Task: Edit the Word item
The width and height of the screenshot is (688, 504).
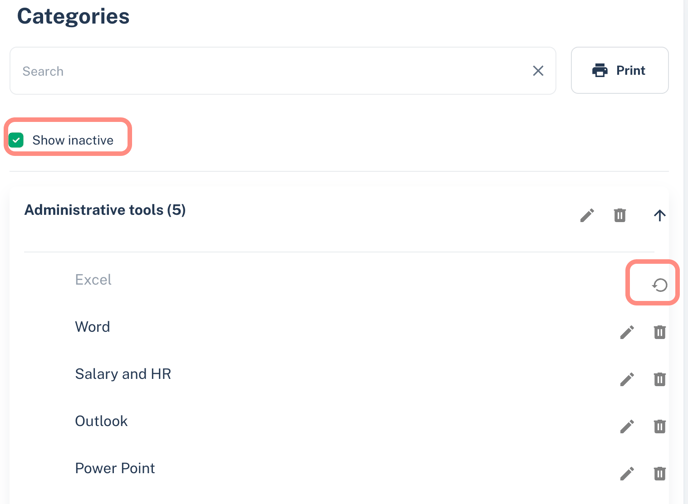Action: [x=627, y=332]
